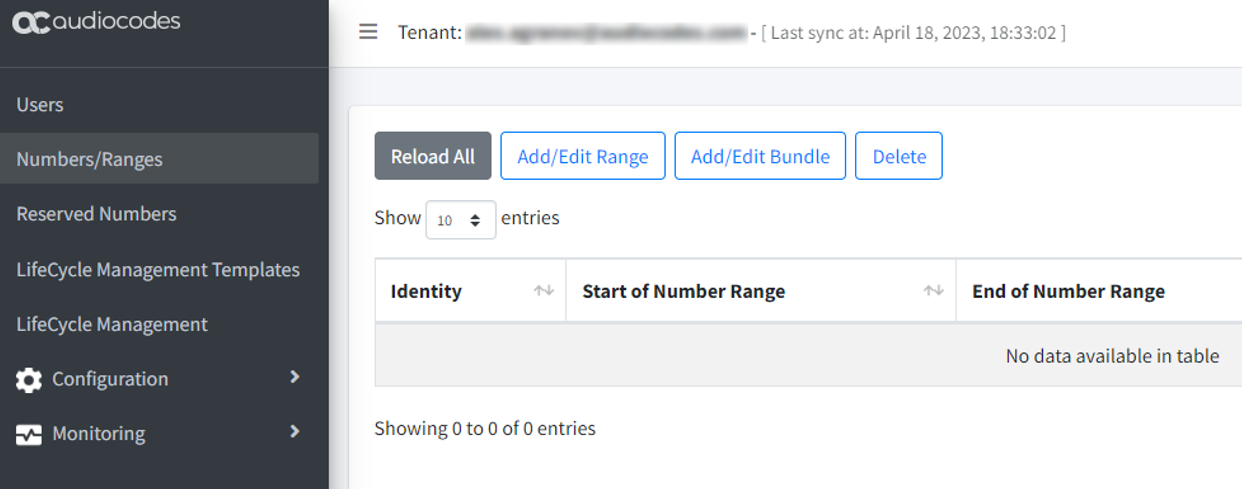Viewport: 1242px width, 489px height.
Task: Click End of Number Range column header
Action: click(1068, 291)
